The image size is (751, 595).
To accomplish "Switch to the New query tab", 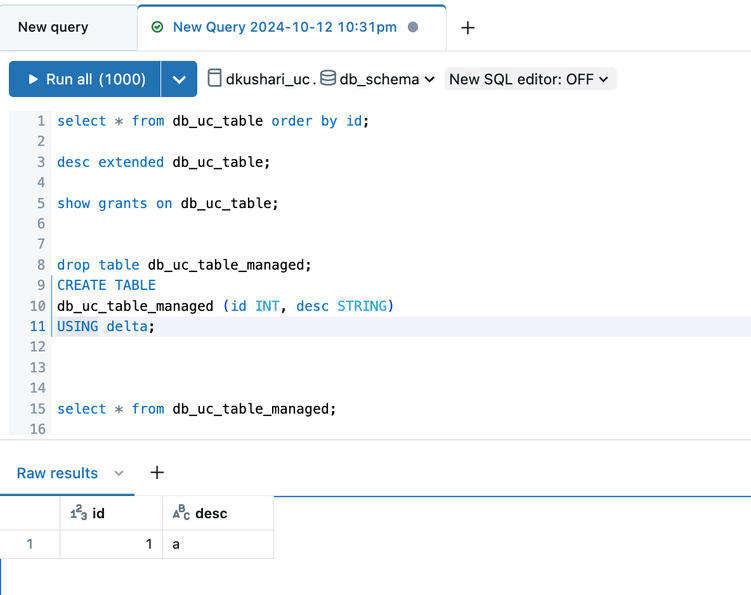I will [53, 27].
